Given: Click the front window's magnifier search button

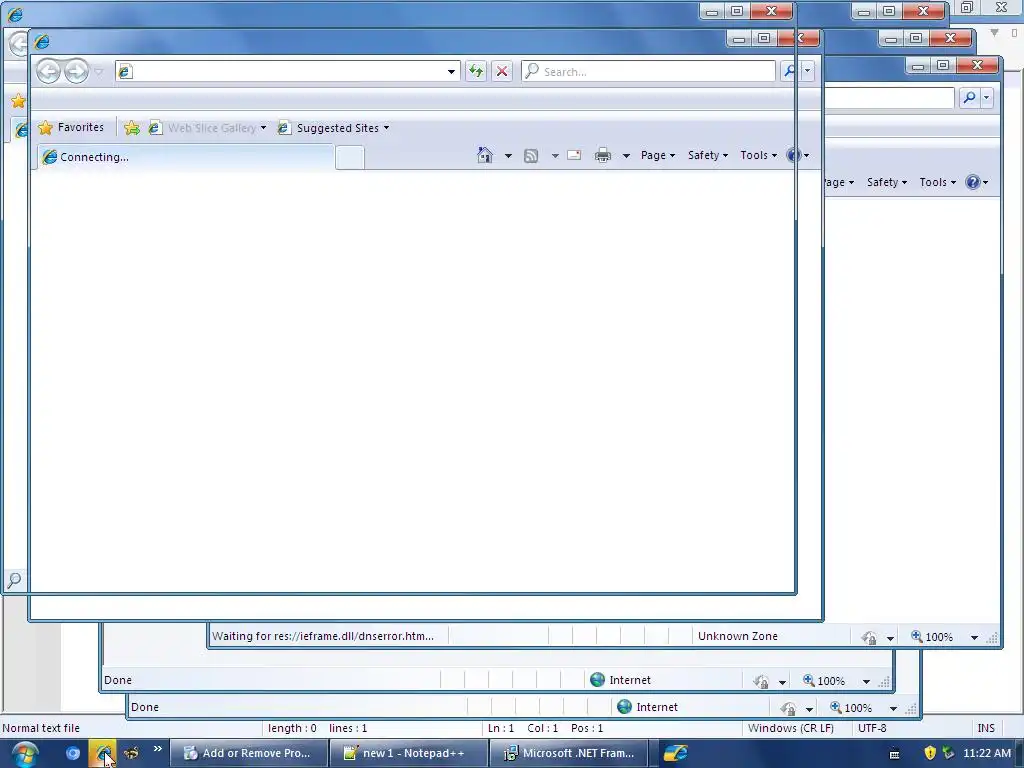Looking at the screenshot, I should tap(790, 71).
